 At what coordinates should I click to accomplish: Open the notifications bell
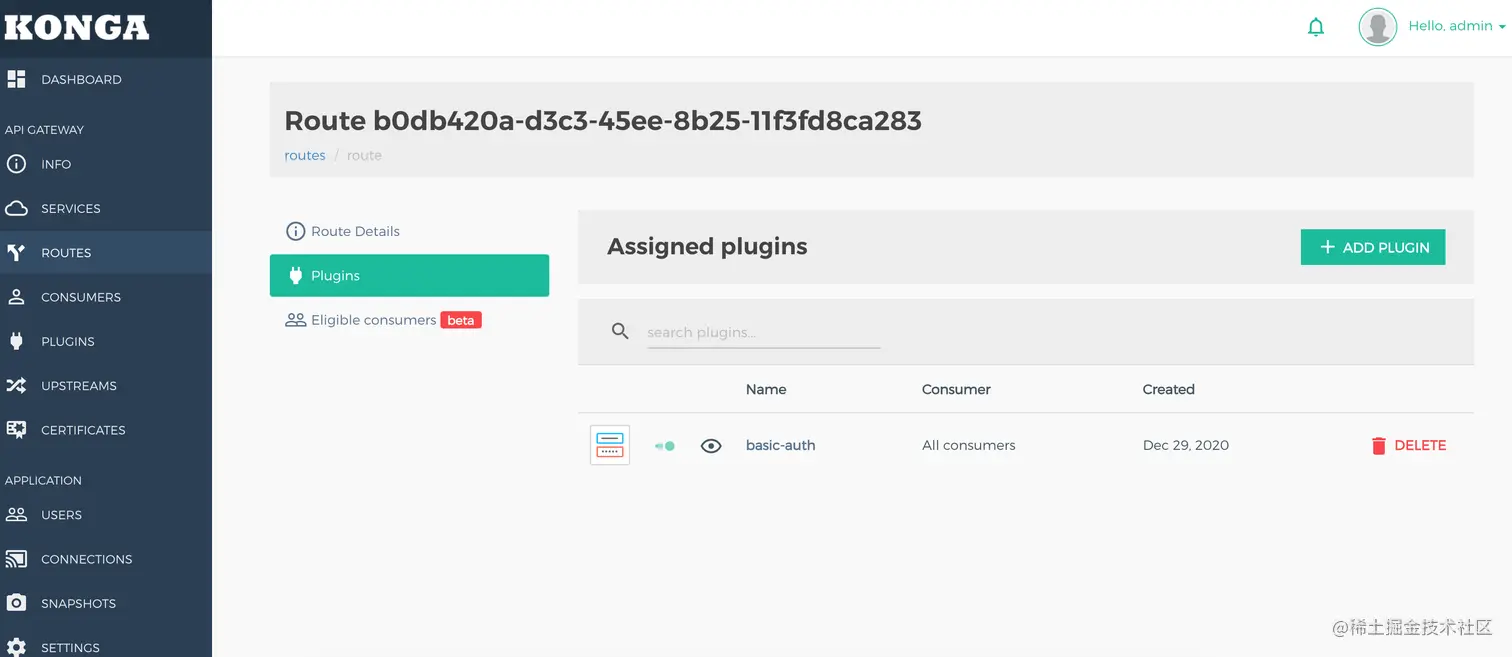coord(1316,27)
